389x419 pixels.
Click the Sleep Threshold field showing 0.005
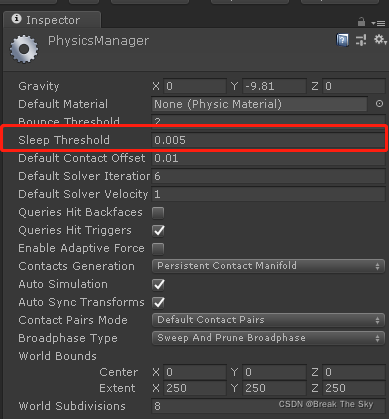coord(268,140)
